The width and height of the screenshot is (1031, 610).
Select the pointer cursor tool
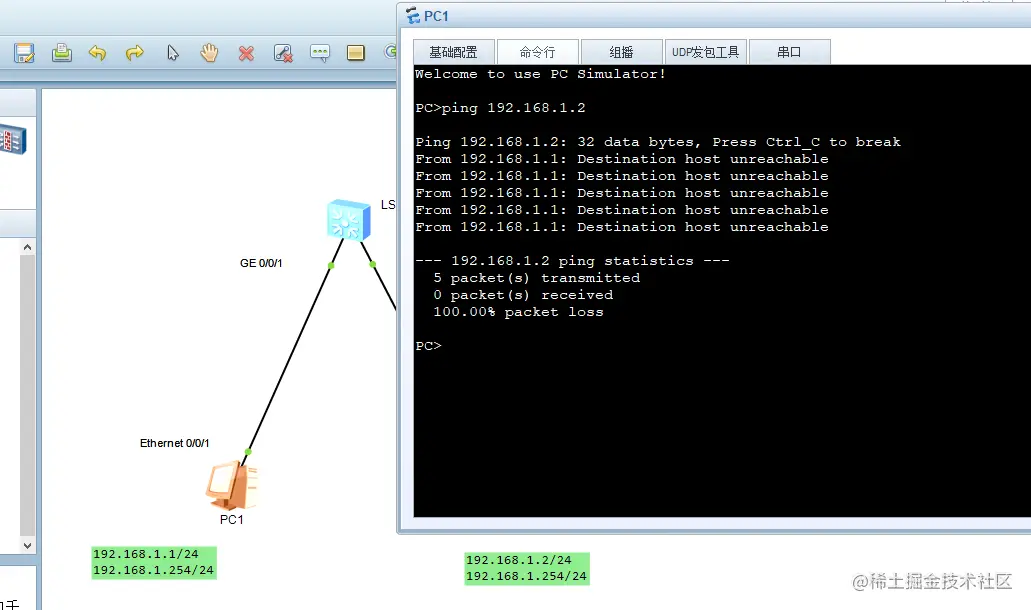click(x=172, y=53)
